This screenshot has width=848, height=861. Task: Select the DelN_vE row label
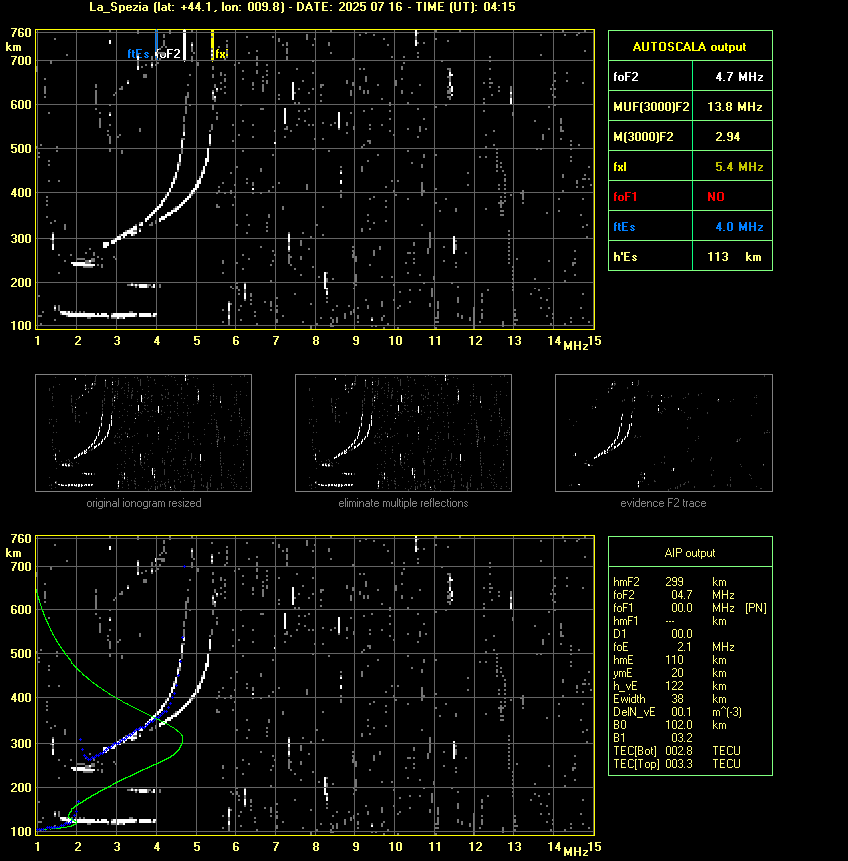tap(634, 712)
